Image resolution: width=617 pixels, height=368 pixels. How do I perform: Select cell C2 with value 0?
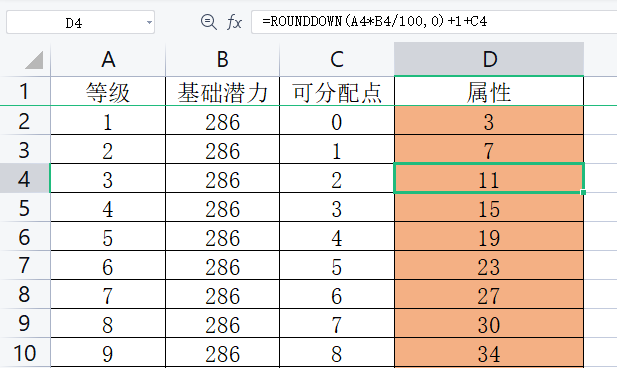[337, 120]
